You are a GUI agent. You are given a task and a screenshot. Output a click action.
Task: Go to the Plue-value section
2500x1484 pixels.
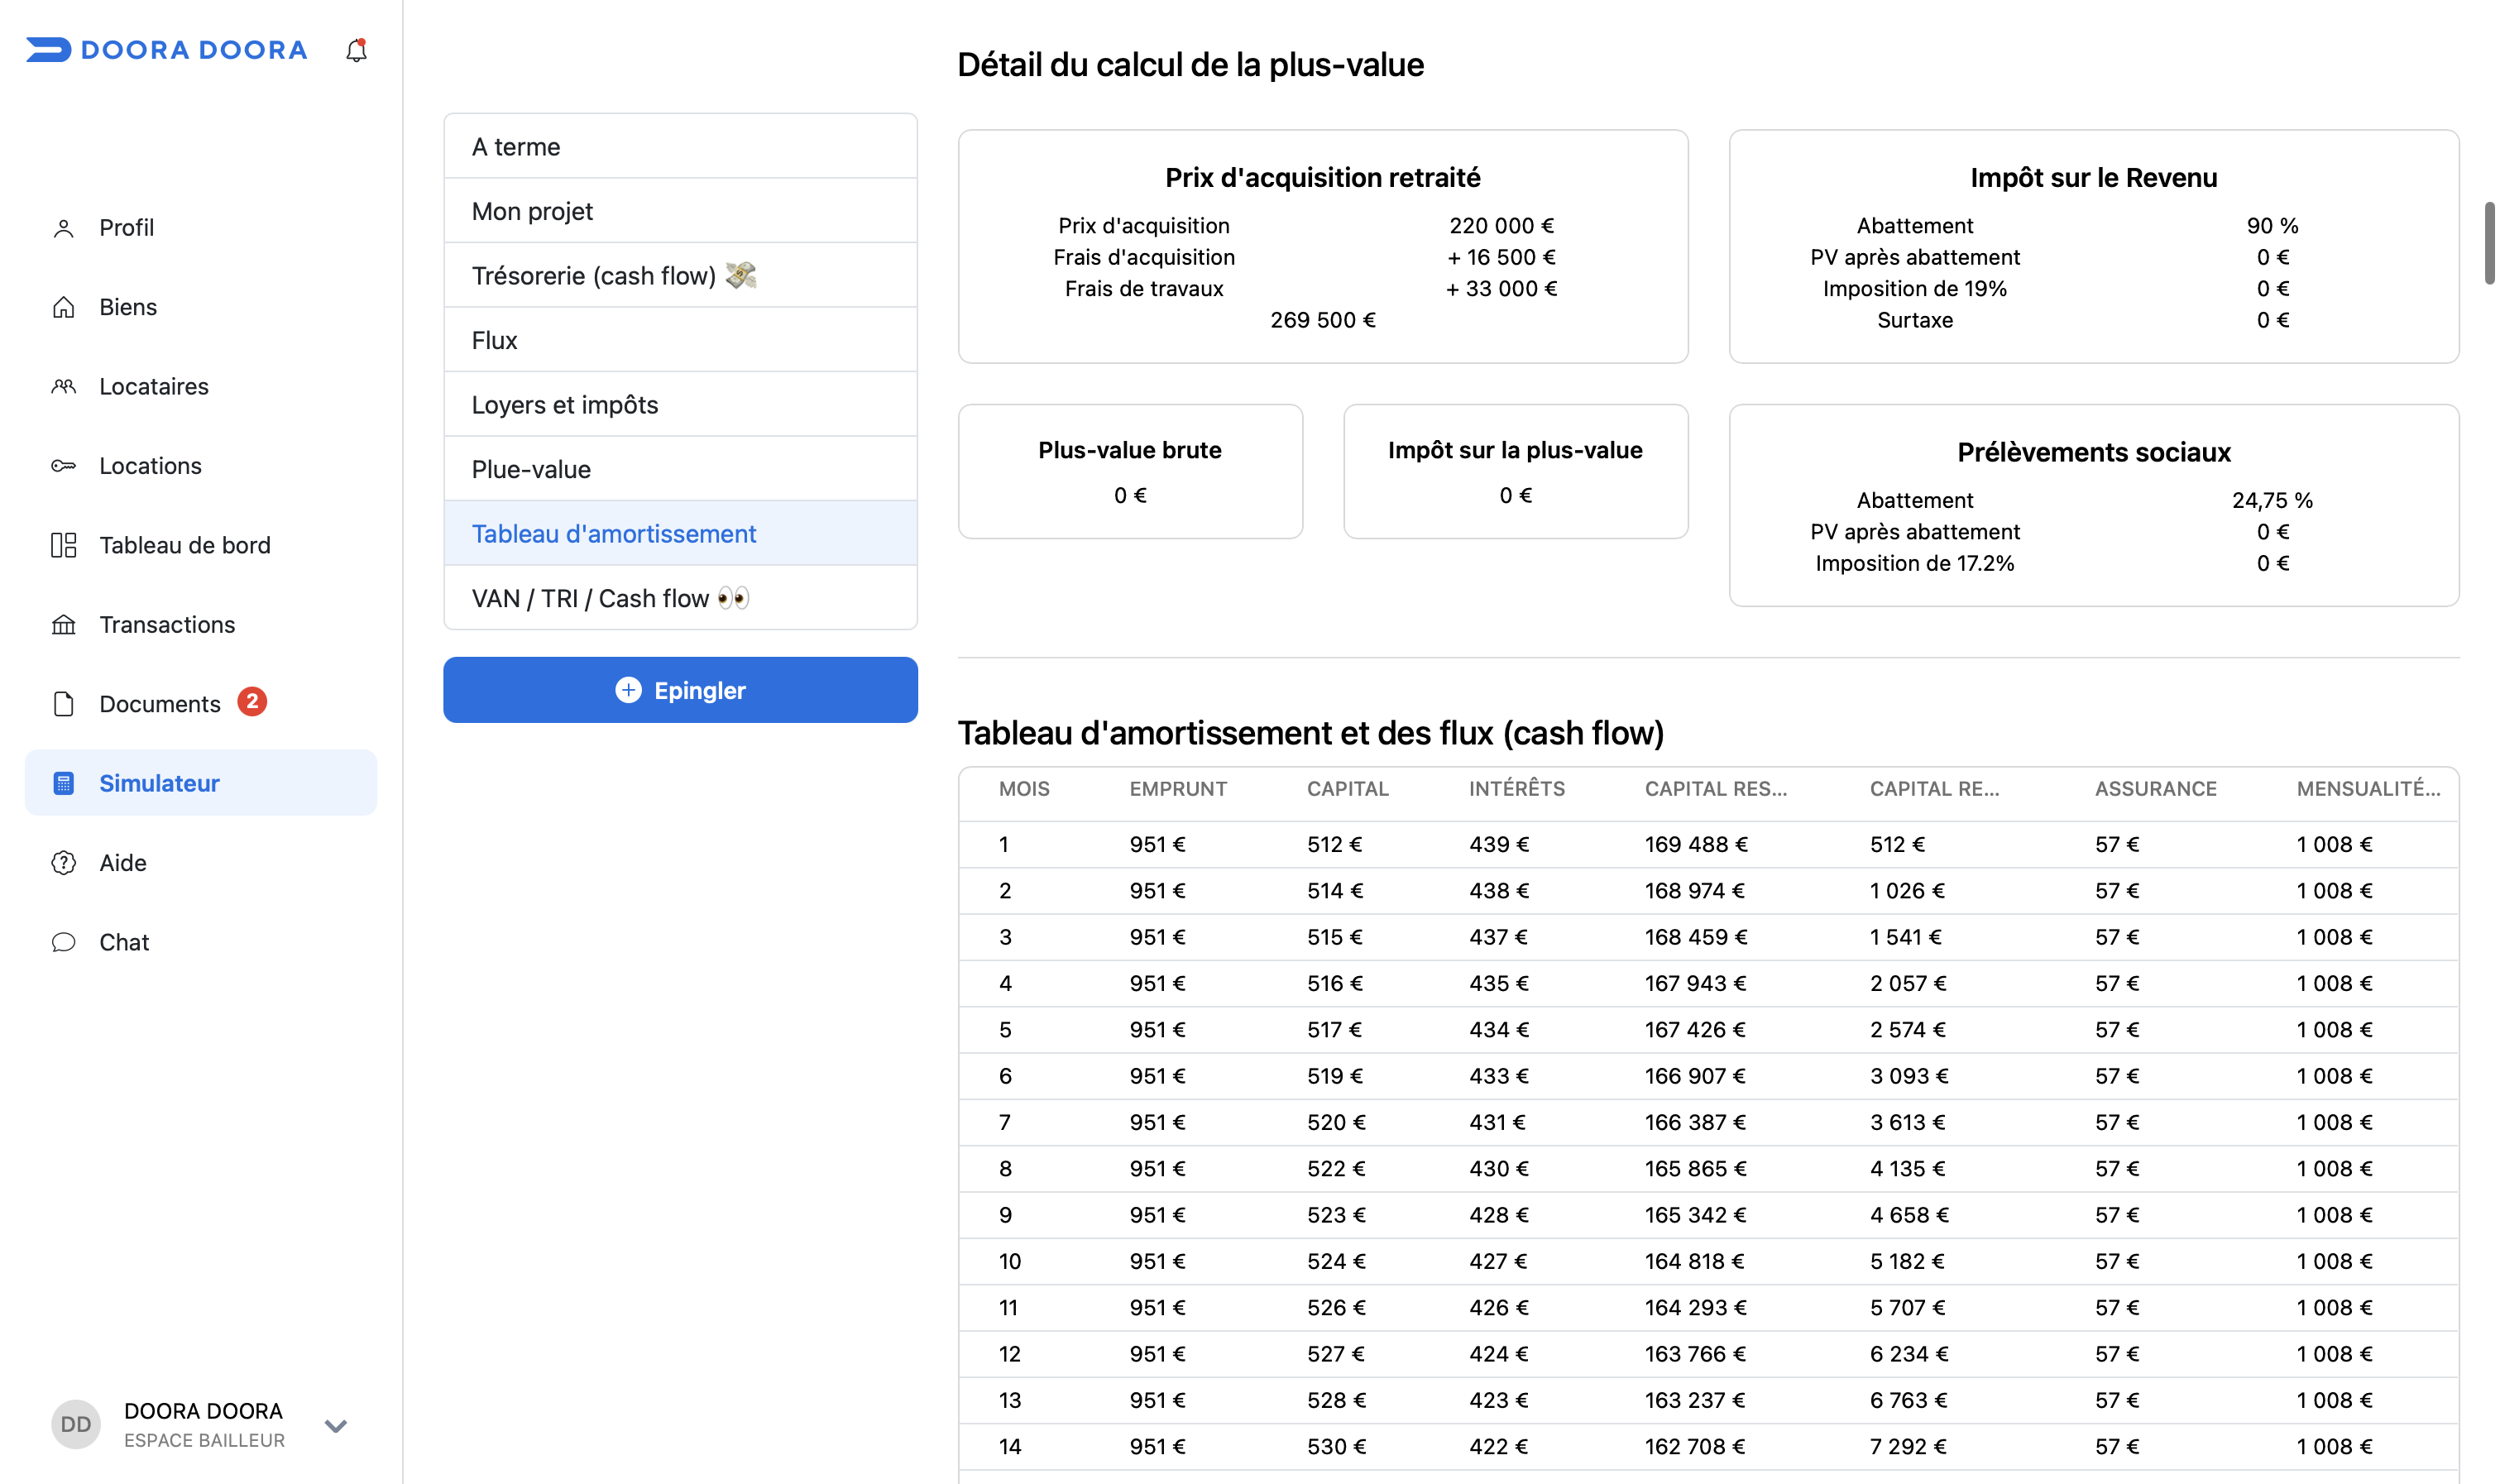point(680,469)
